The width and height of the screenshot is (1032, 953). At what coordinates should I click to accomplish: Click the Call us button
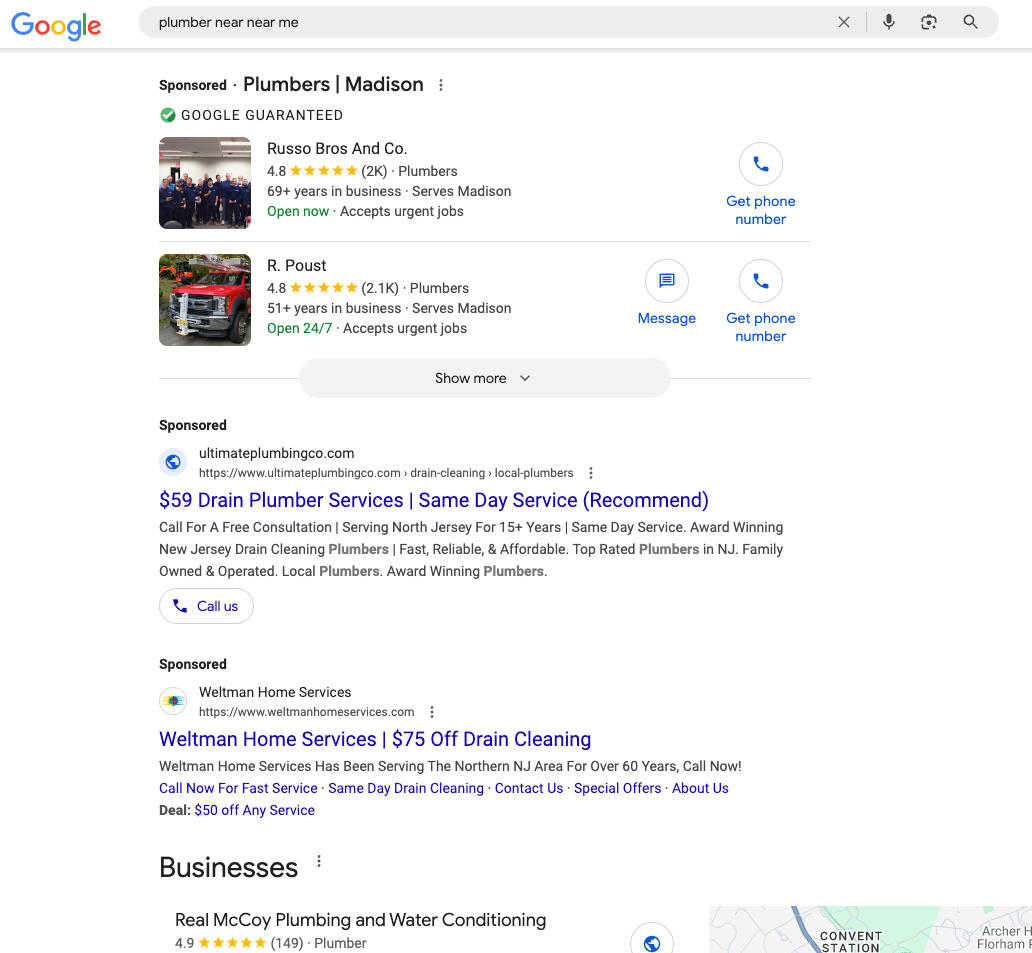coord(206,606)
